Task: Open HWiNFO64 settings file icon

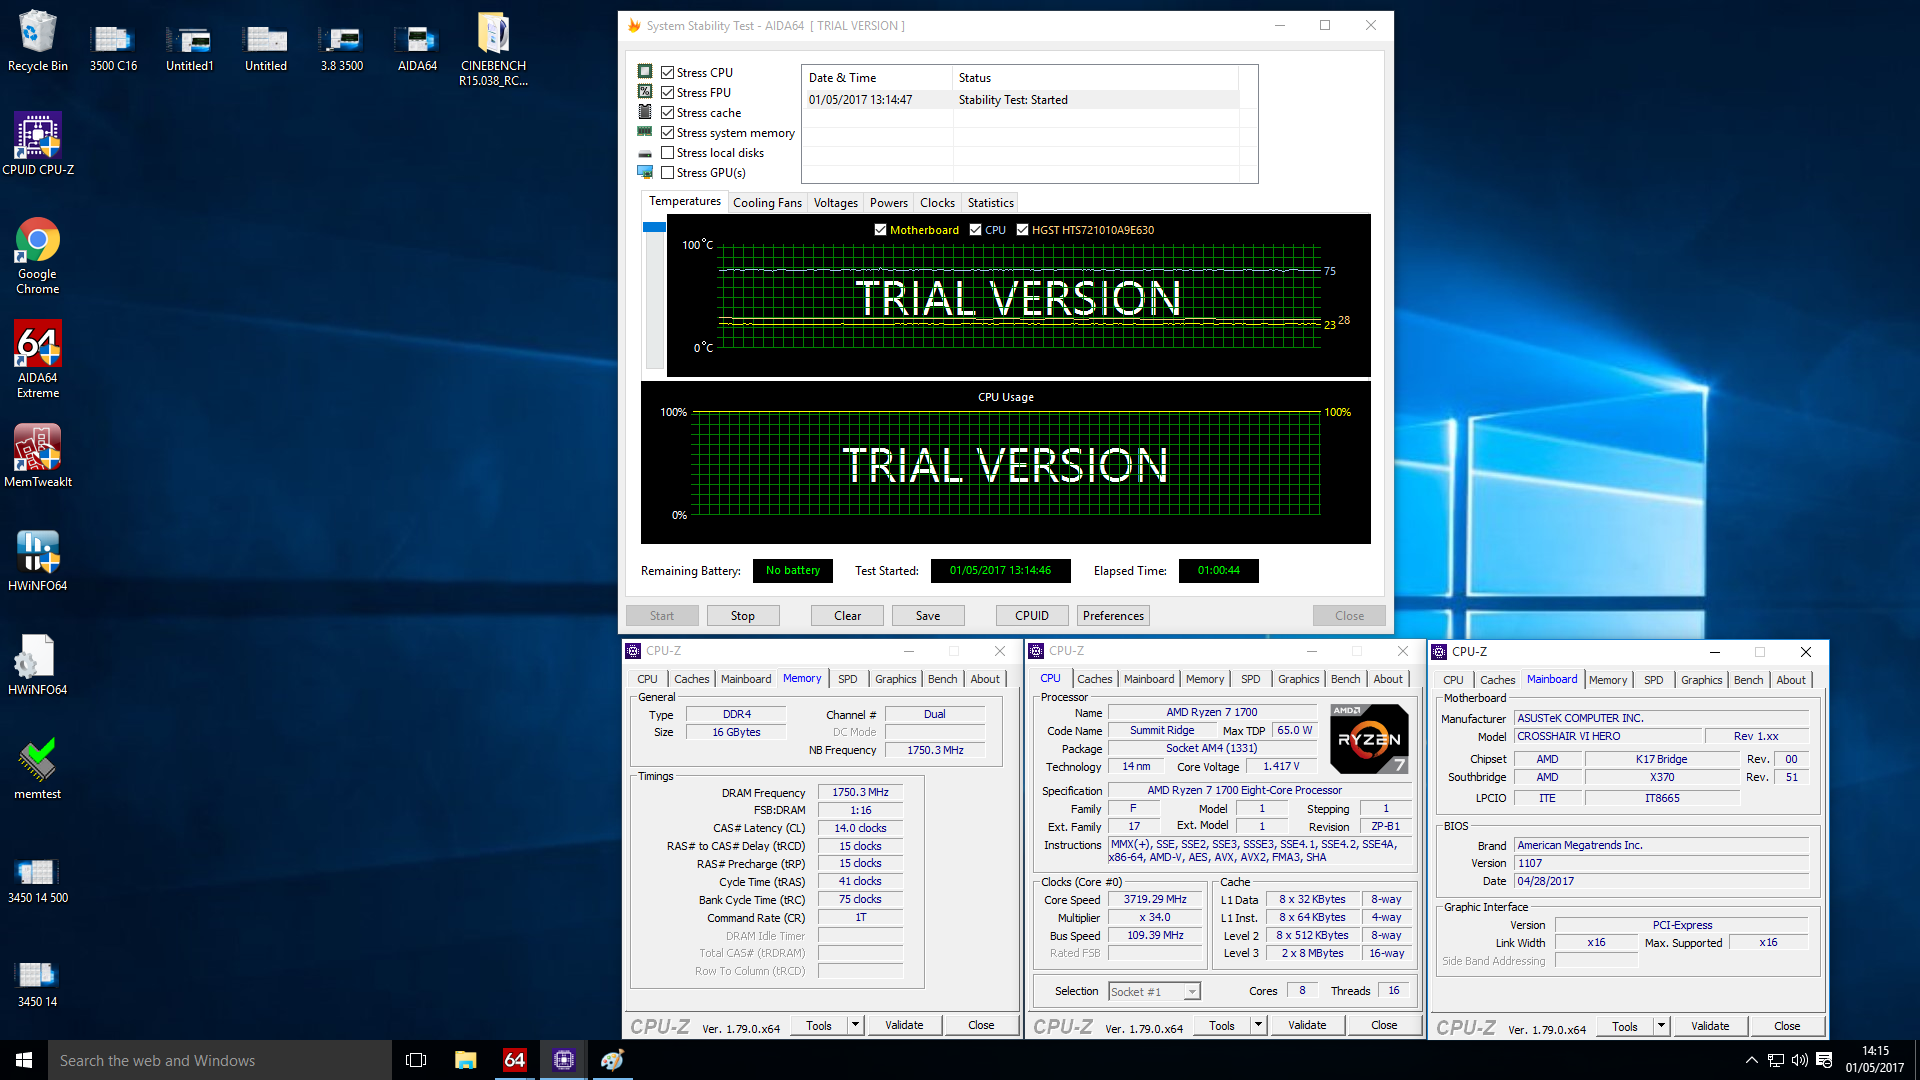Action: [38, 664]
